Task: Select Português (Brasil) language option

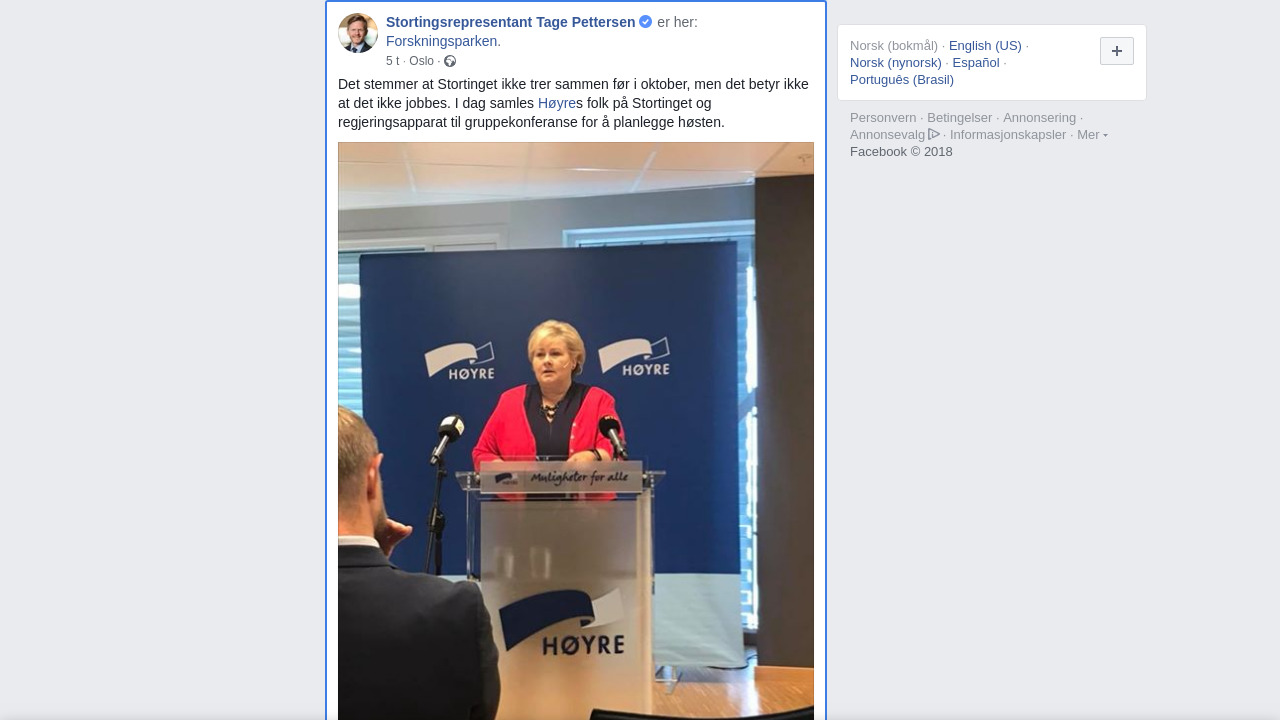Action: pyautogui.click(x=902, y=80)
